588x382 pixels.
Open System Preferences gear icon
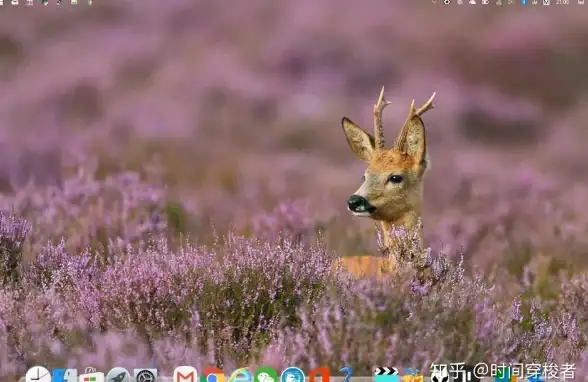click(x=146, y=376)
